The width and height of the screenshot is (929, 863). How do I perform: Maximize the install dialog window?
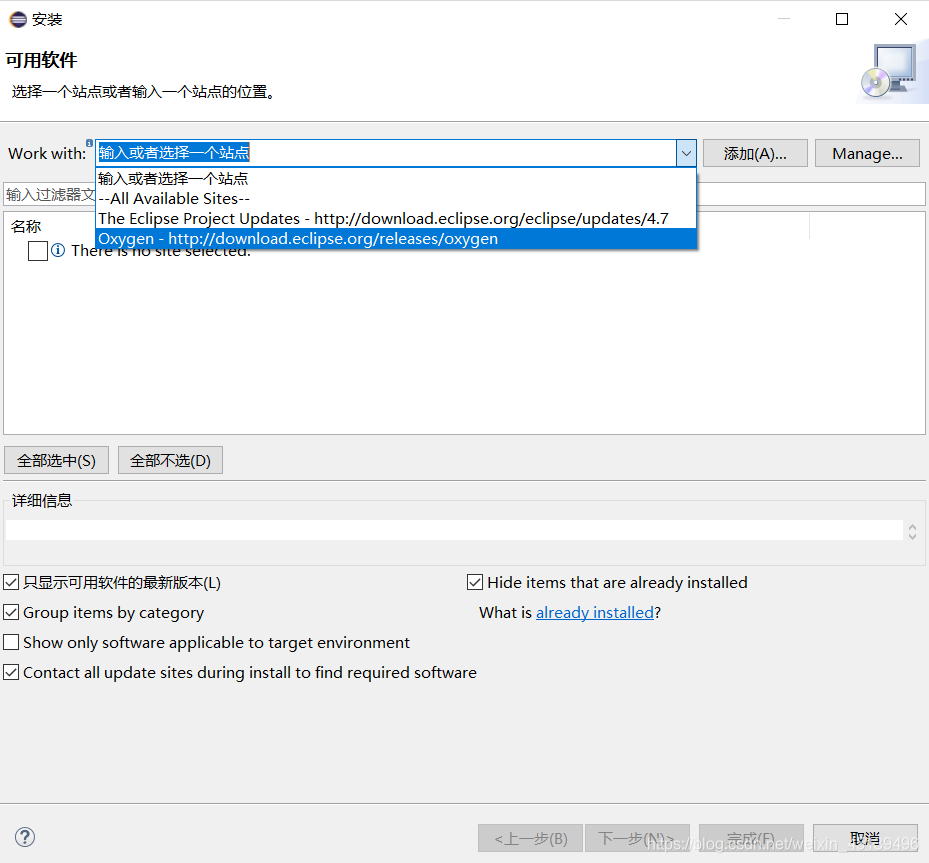click(x=842, y=20)
